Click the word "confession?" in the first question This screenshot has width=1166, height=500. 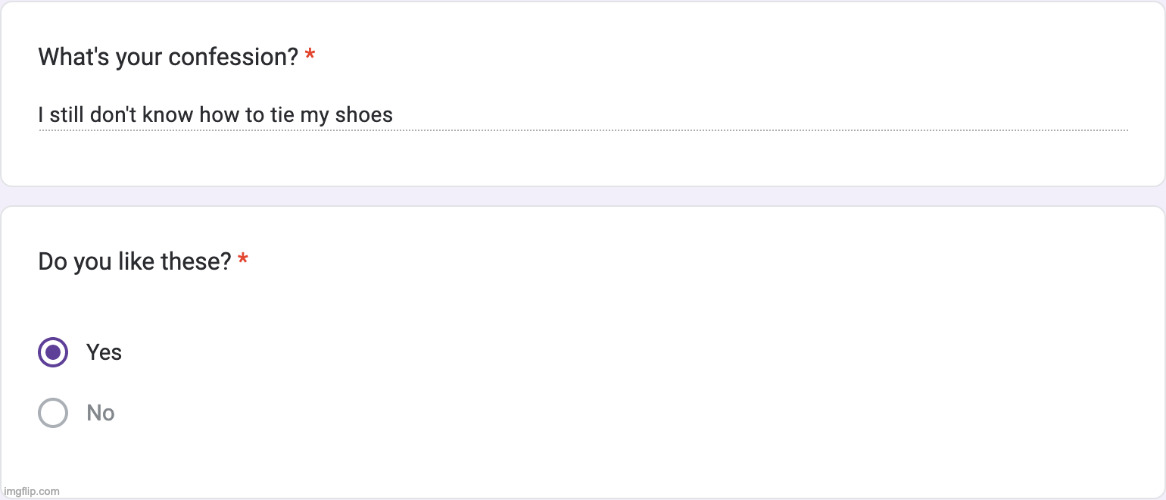[x=233, y=57]
